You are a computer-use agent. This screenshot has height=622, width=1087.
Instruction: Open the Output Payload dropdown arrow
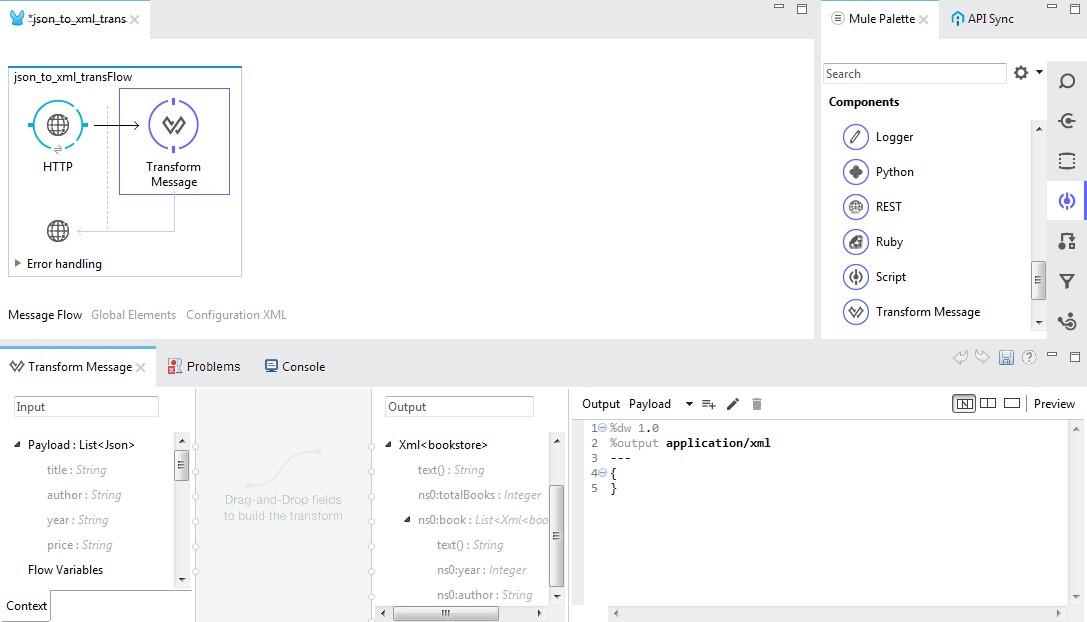pyautogui.click(x=689, y=404)
